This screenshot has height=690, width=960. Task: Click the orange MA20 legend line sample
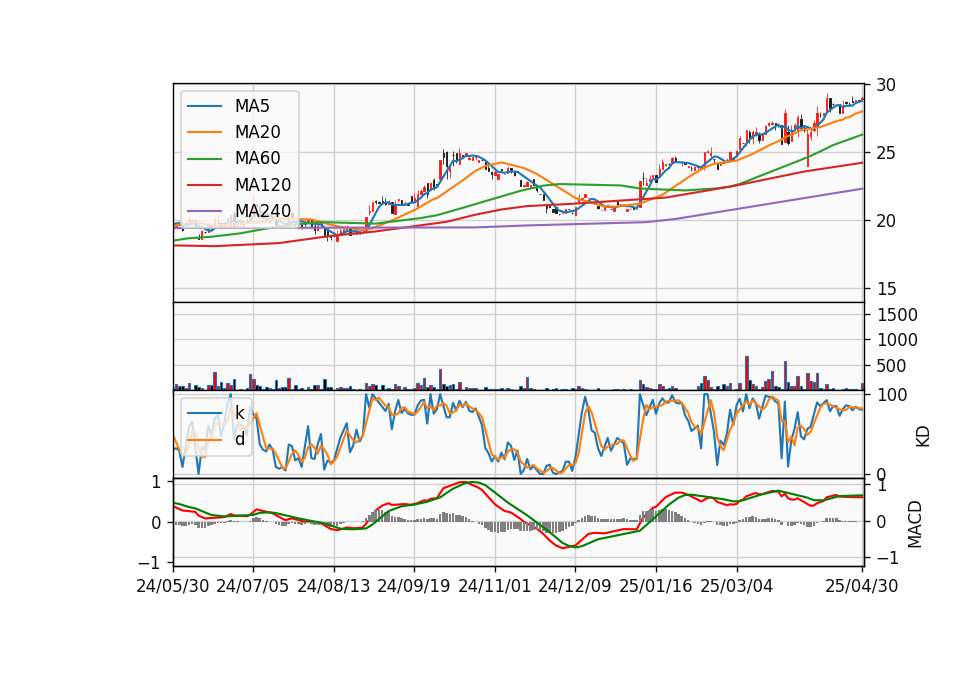[x=204, y=132]
